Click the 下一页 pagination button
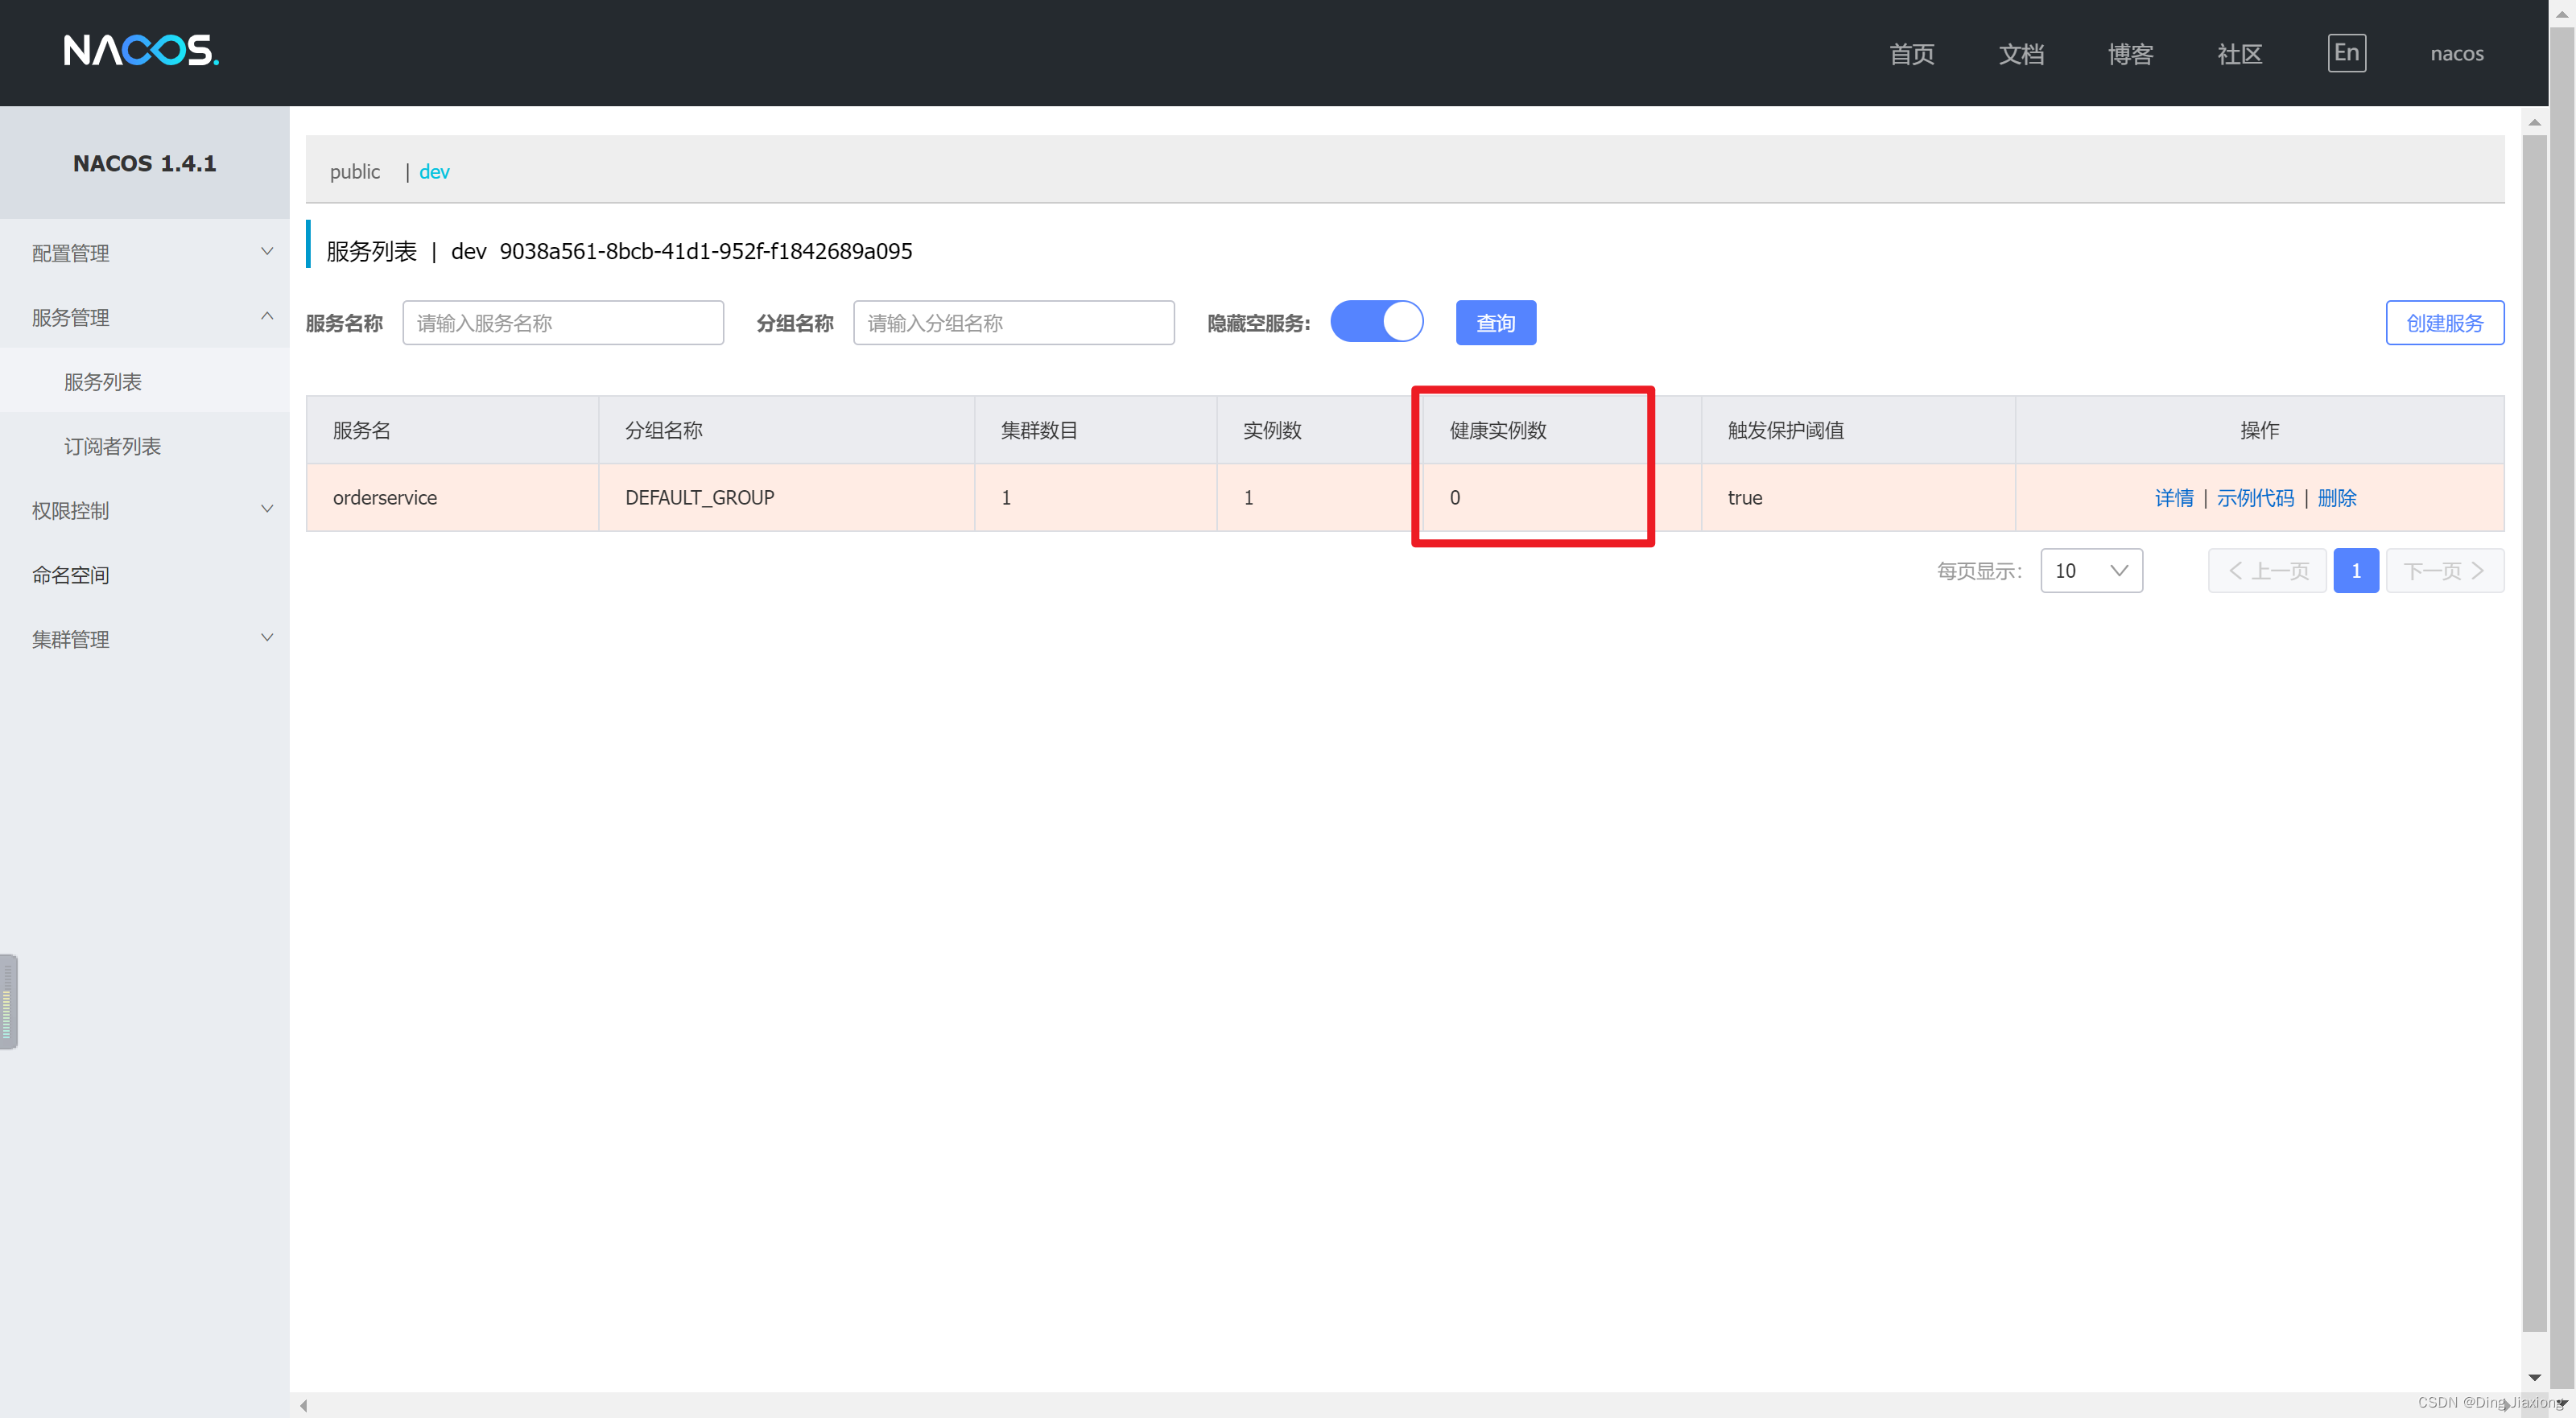 pyautogui.click(x=2444, y=570)
